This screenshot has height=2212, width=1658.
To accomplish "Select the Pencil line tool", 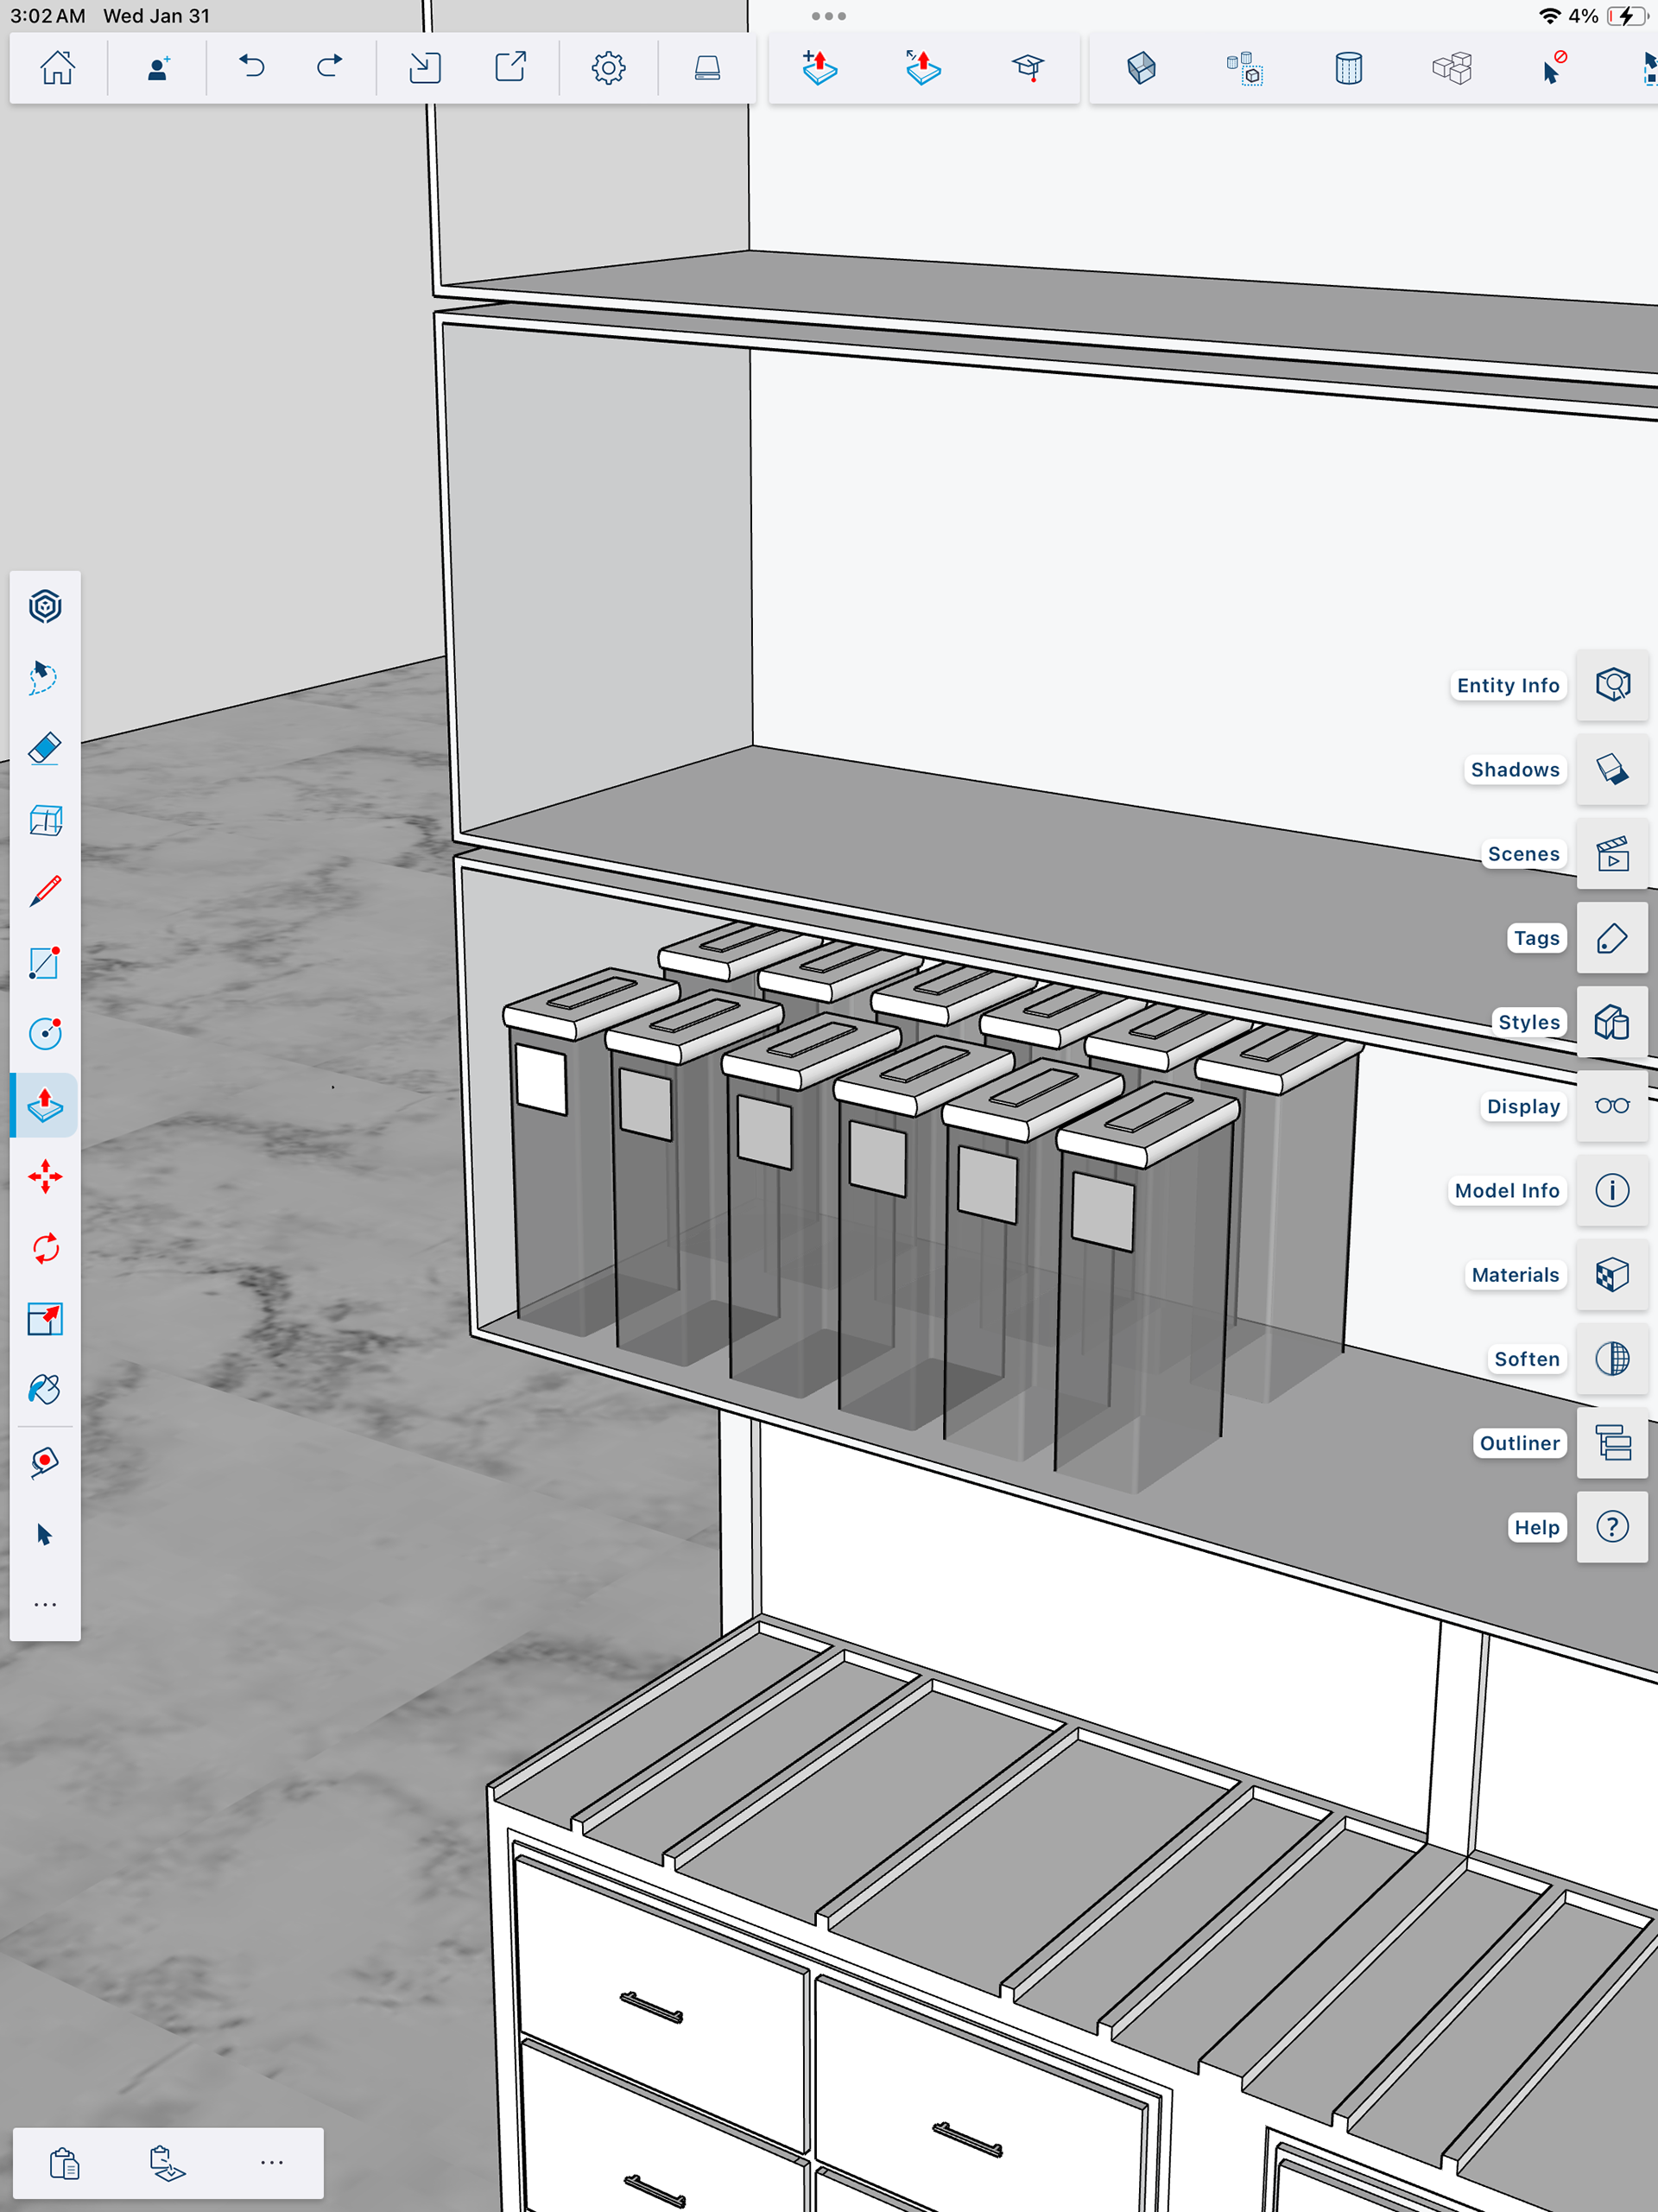I will 45,891.
